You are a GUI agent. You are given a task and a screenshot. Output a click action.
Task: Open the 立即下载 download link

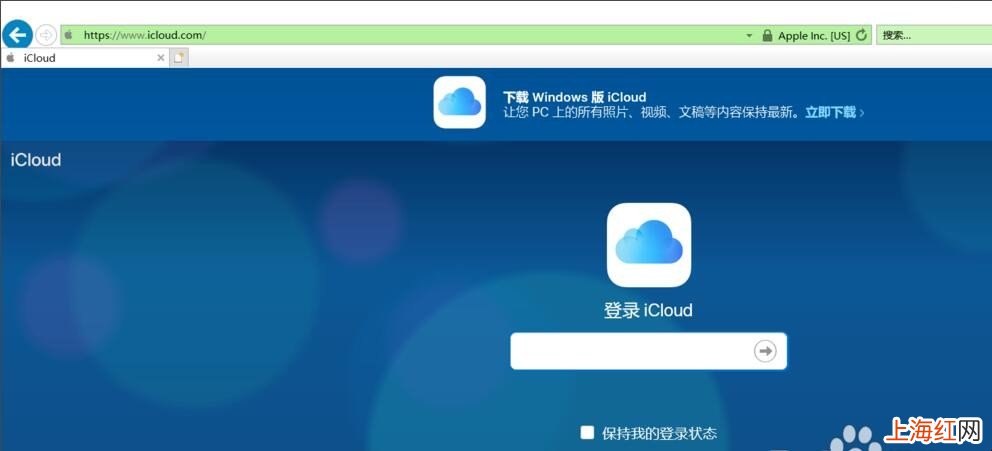coord(834,113)
